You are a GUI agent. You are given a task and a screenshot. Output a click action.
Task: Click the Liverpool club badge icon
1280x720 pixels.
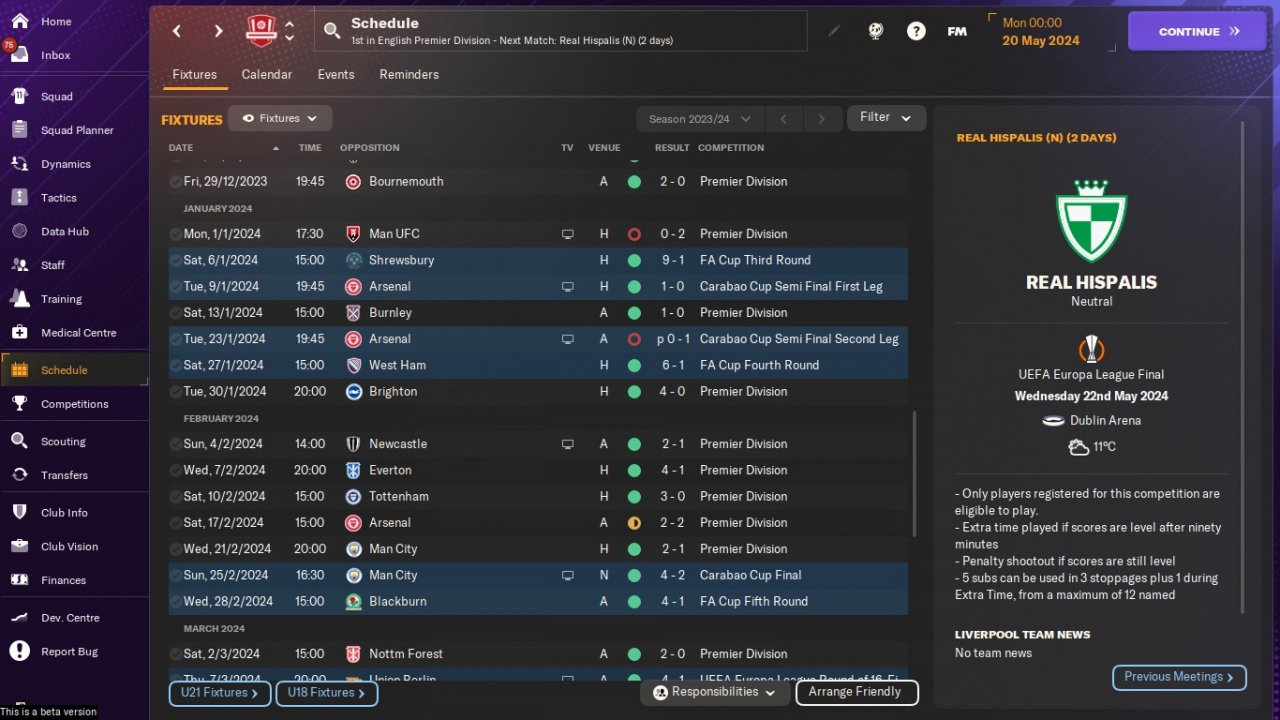tap(260, 31)
